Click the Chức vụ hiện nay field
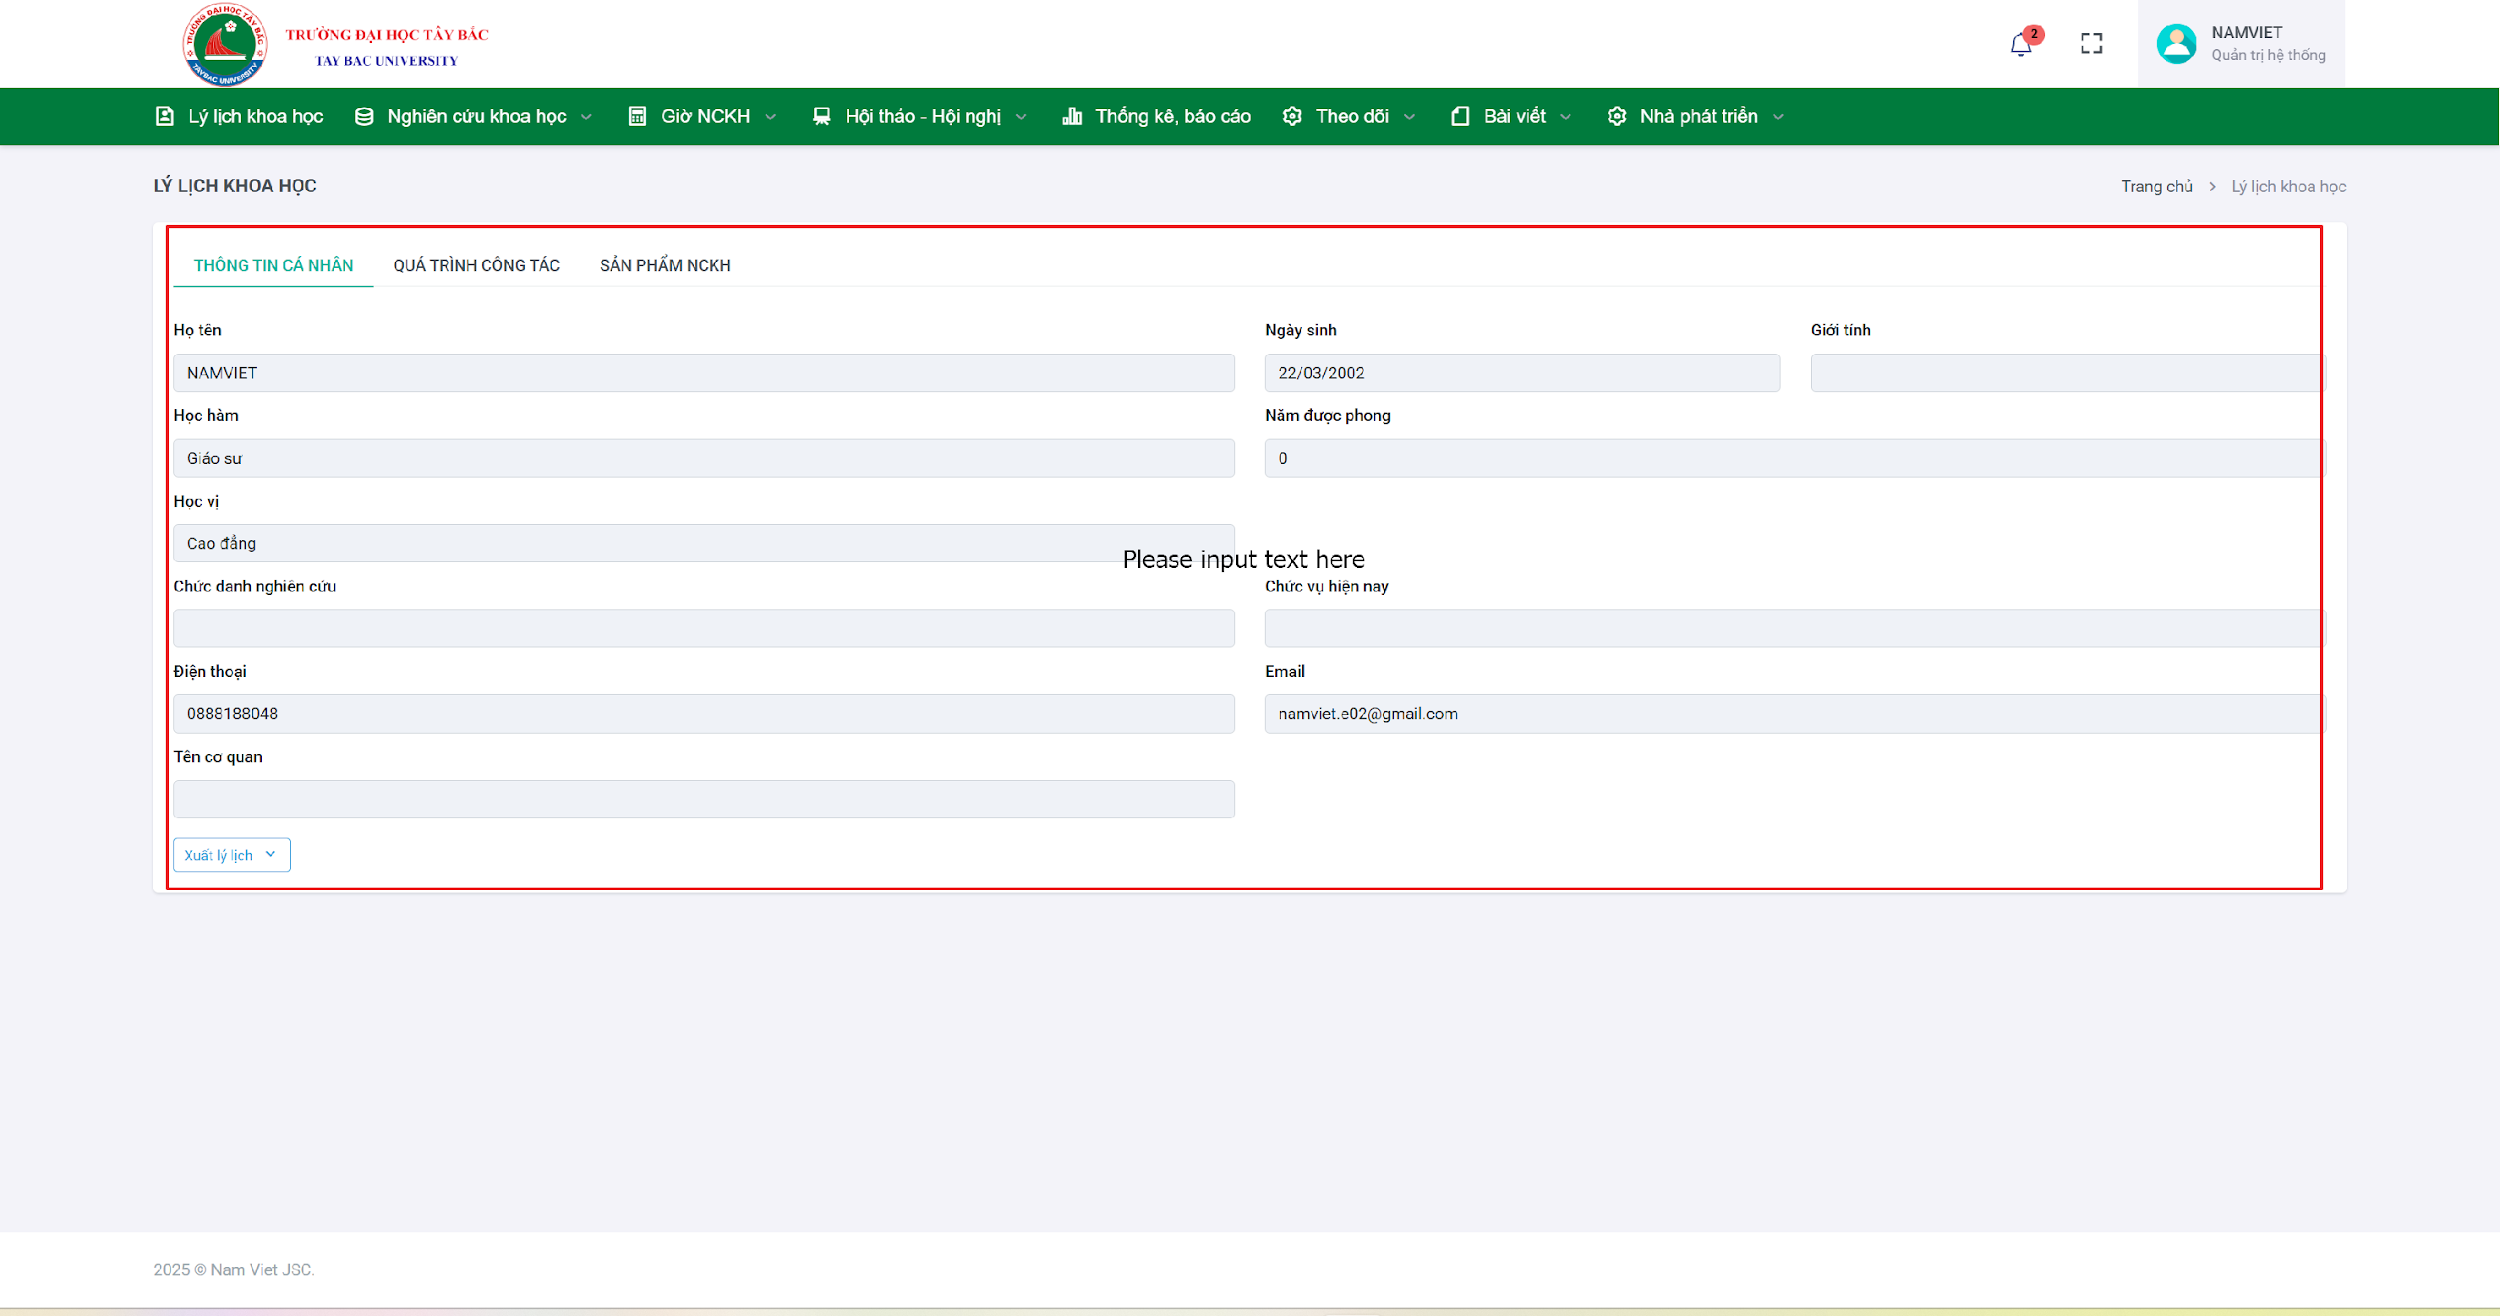Image resolution: width=2500 pixels, height=1316 pixels. pos(1795,628)
